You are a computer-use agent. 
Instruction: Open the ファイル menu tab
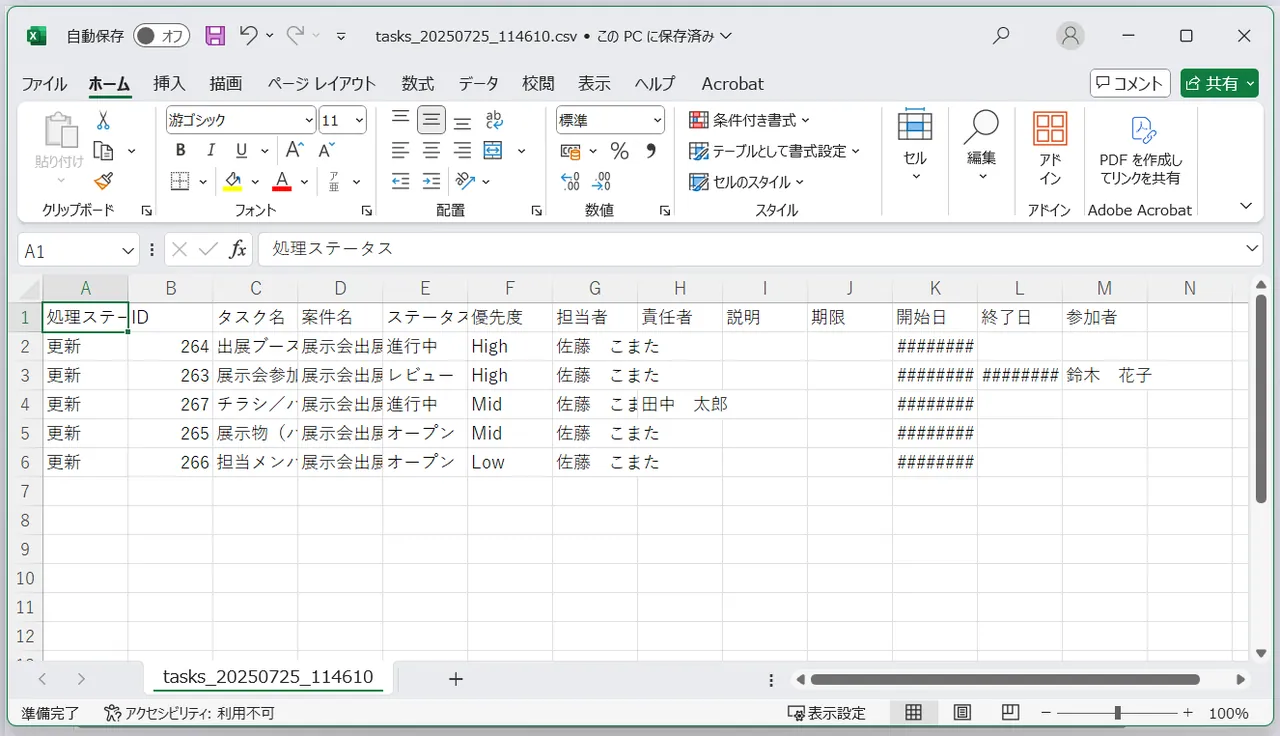pos(44,84)
